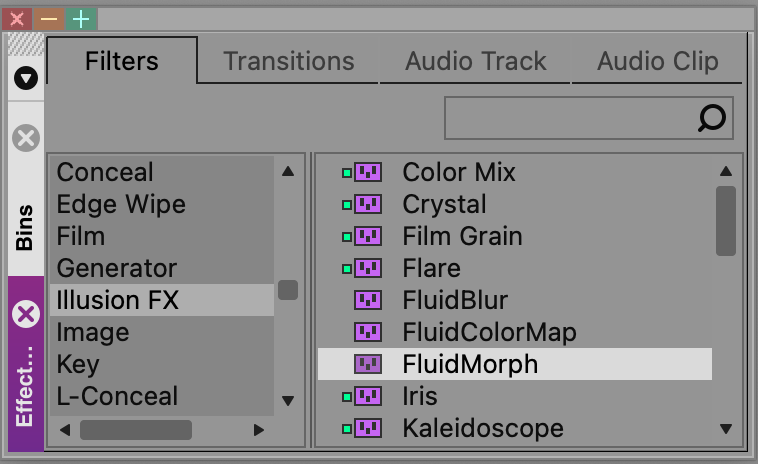
Task: Click inside the effects search field
Action: (570, 118)
